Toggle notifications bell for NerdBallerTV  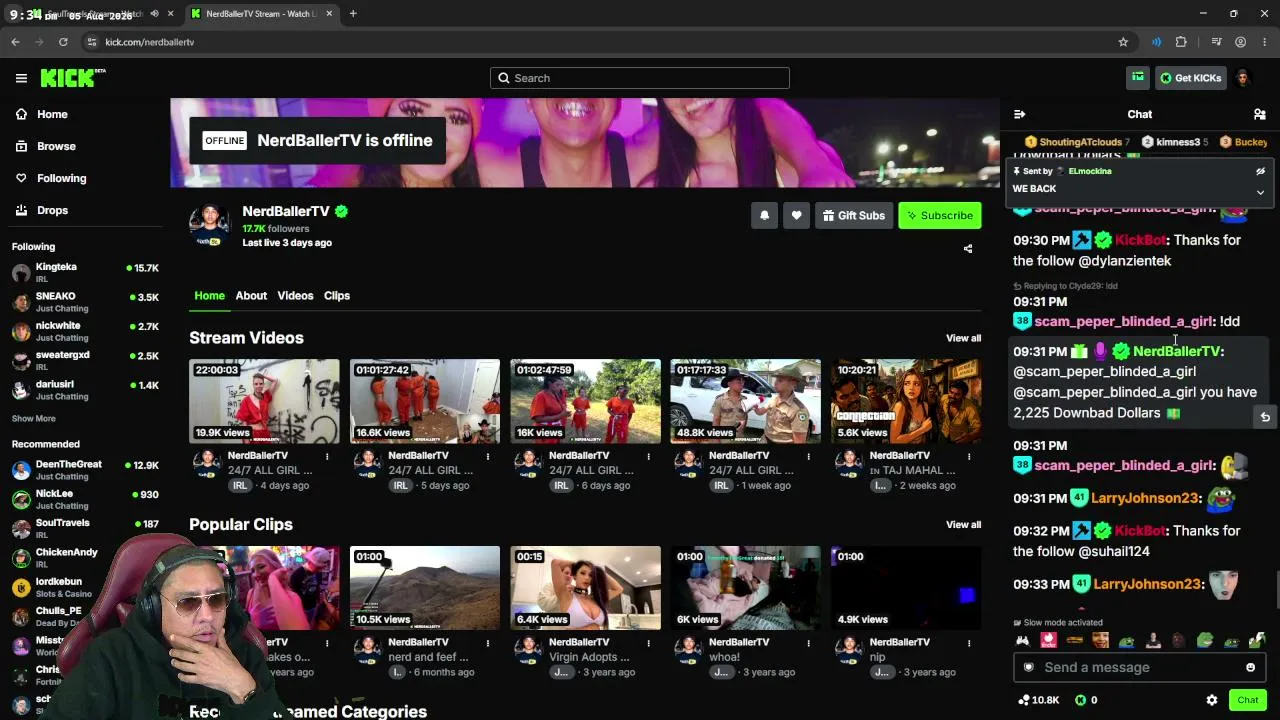tap(764, 216)
